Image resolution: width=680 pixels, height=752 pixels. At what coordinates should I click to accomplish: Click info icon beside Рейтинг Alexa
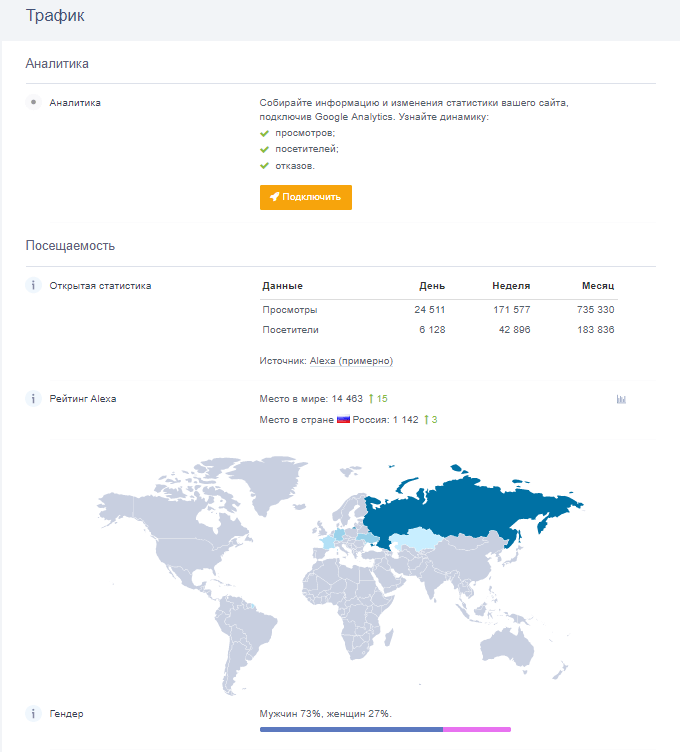click(33, 399)
